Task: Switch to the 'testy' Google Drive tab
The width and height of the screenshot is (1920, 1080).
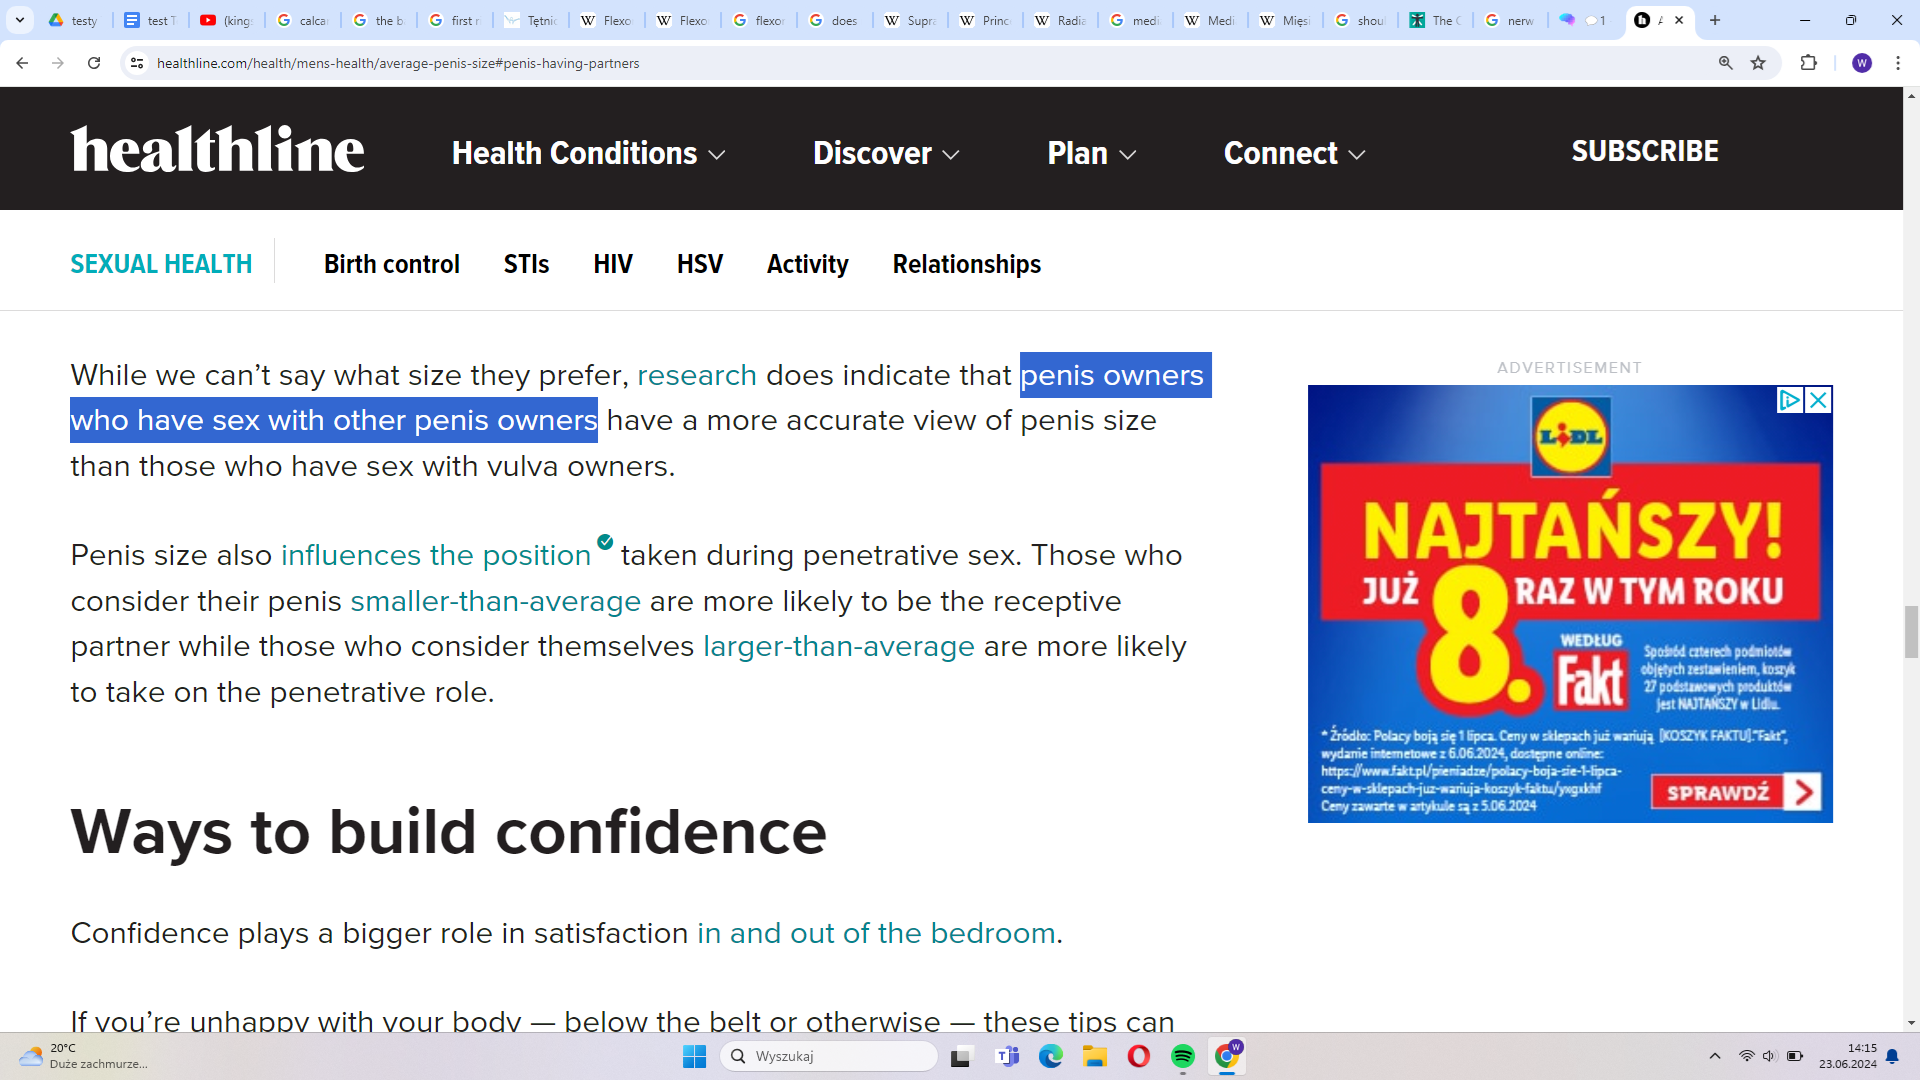Action: (74, 20)
